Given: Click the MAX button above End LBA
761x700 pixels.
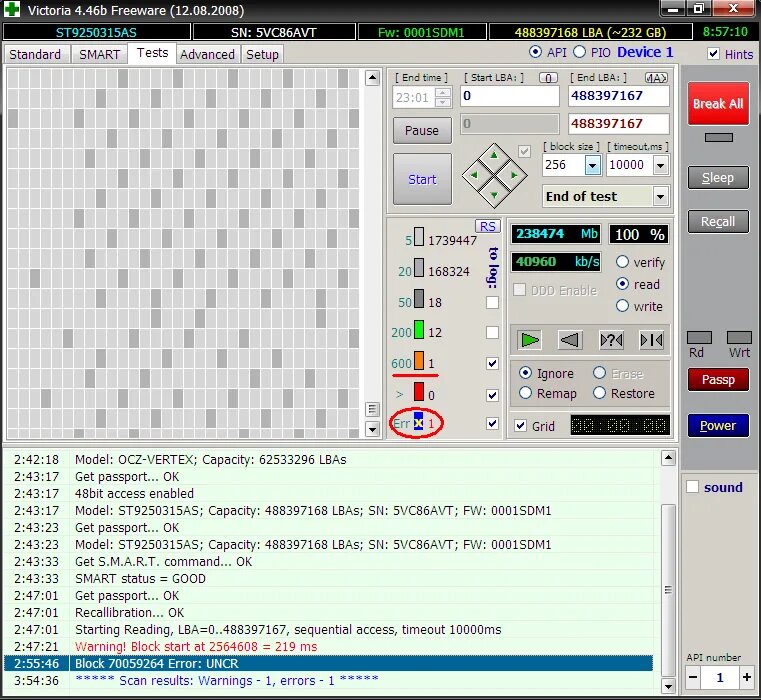Looking at the screenshot, I should [656, 78].
